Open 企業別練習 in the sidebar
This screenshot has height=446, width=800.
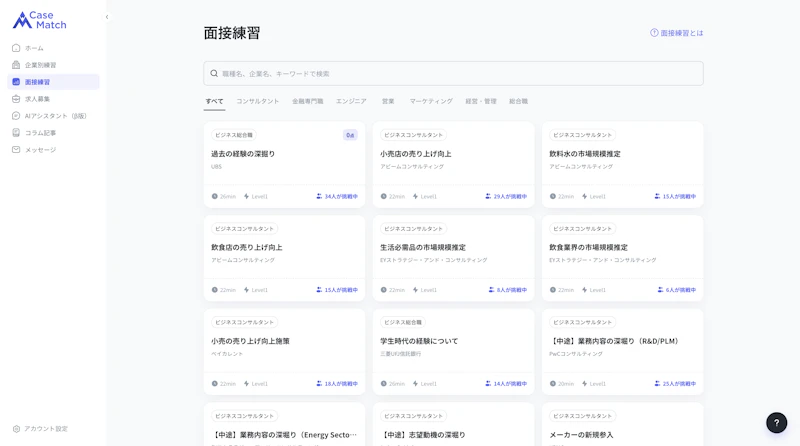tap(53, 65)
